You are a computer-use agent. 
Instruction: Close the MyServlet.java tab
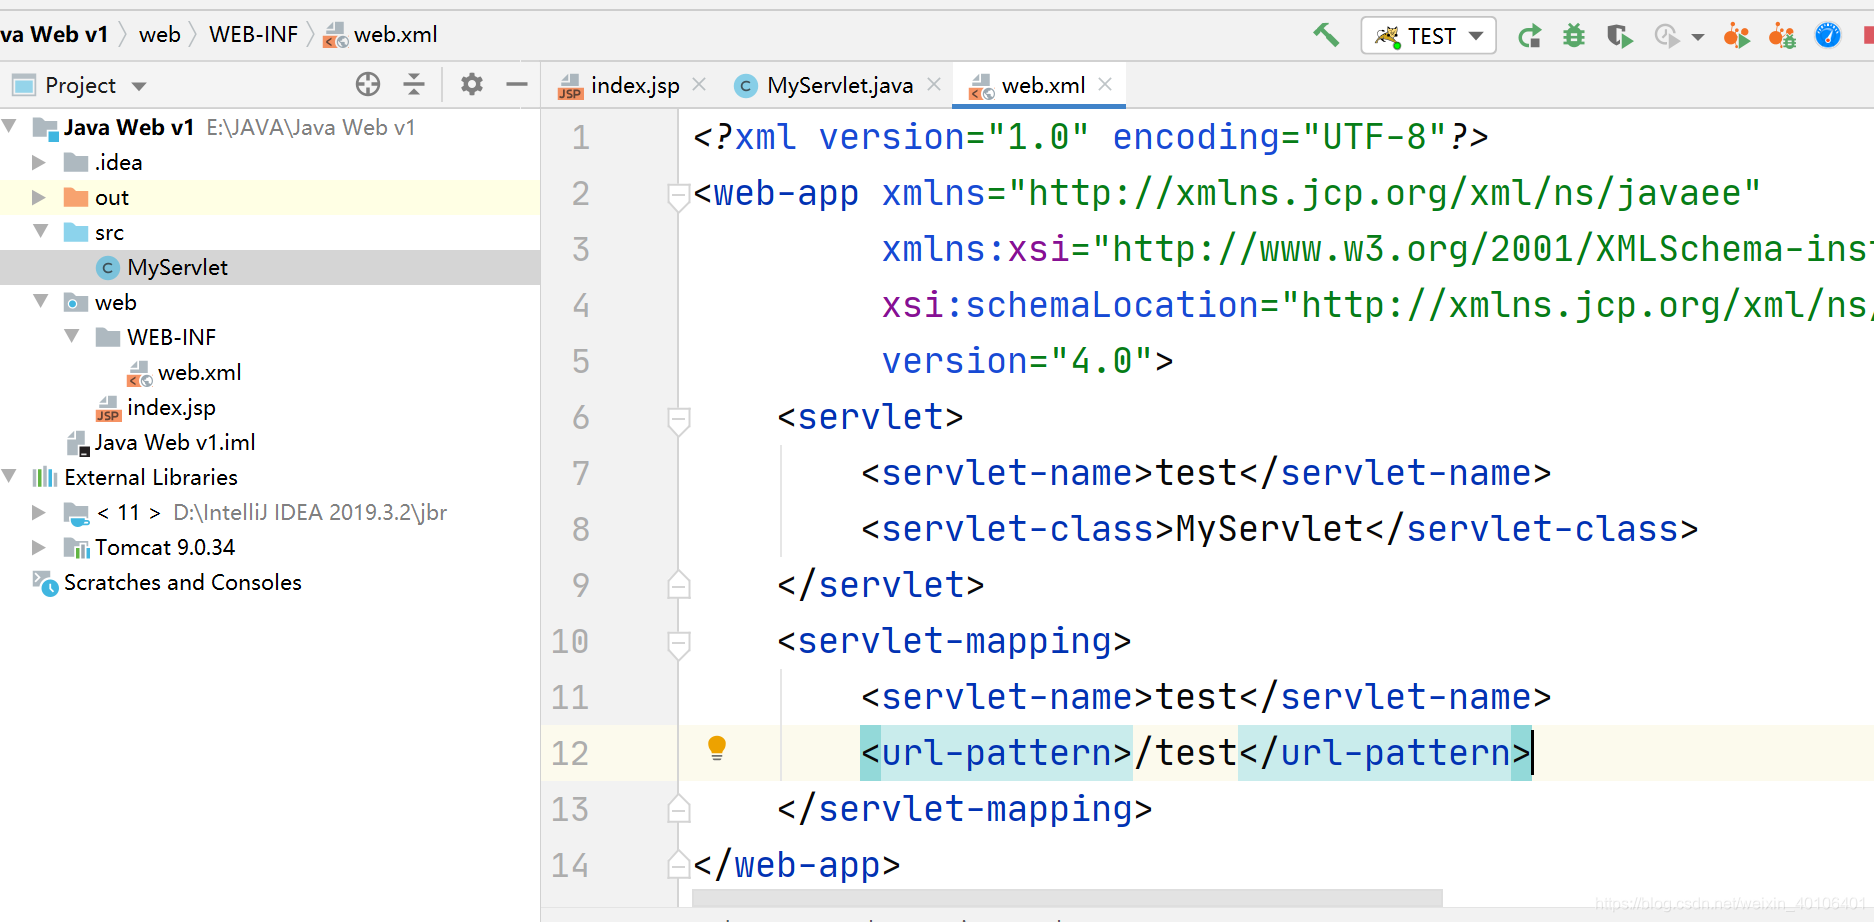(934, 85)
